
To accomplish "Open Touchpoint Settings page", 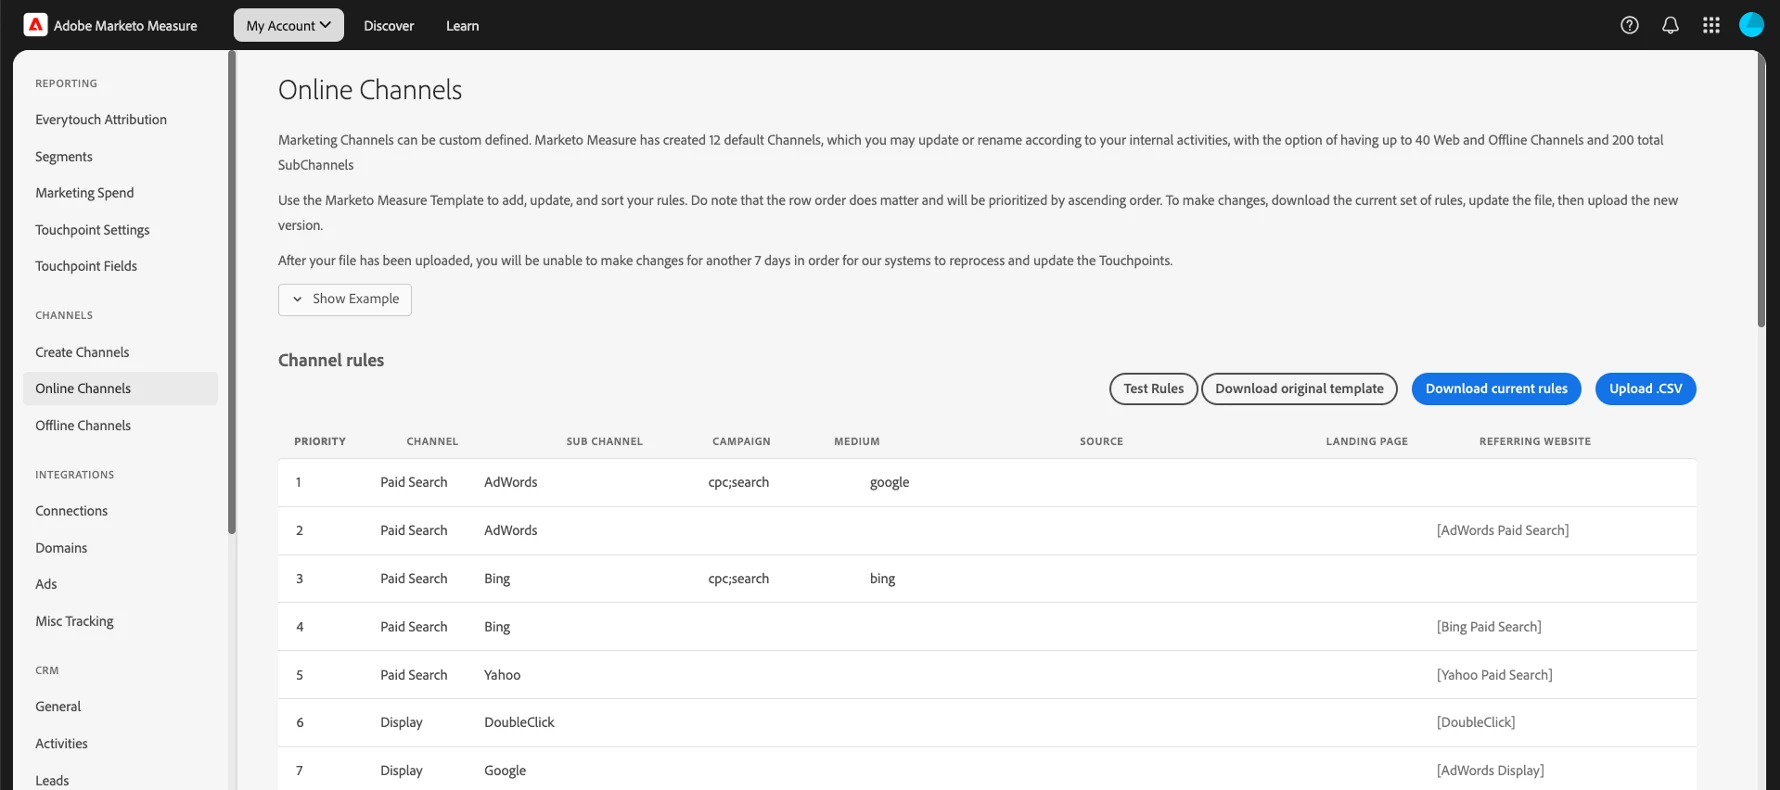I will tap(92, 230).
